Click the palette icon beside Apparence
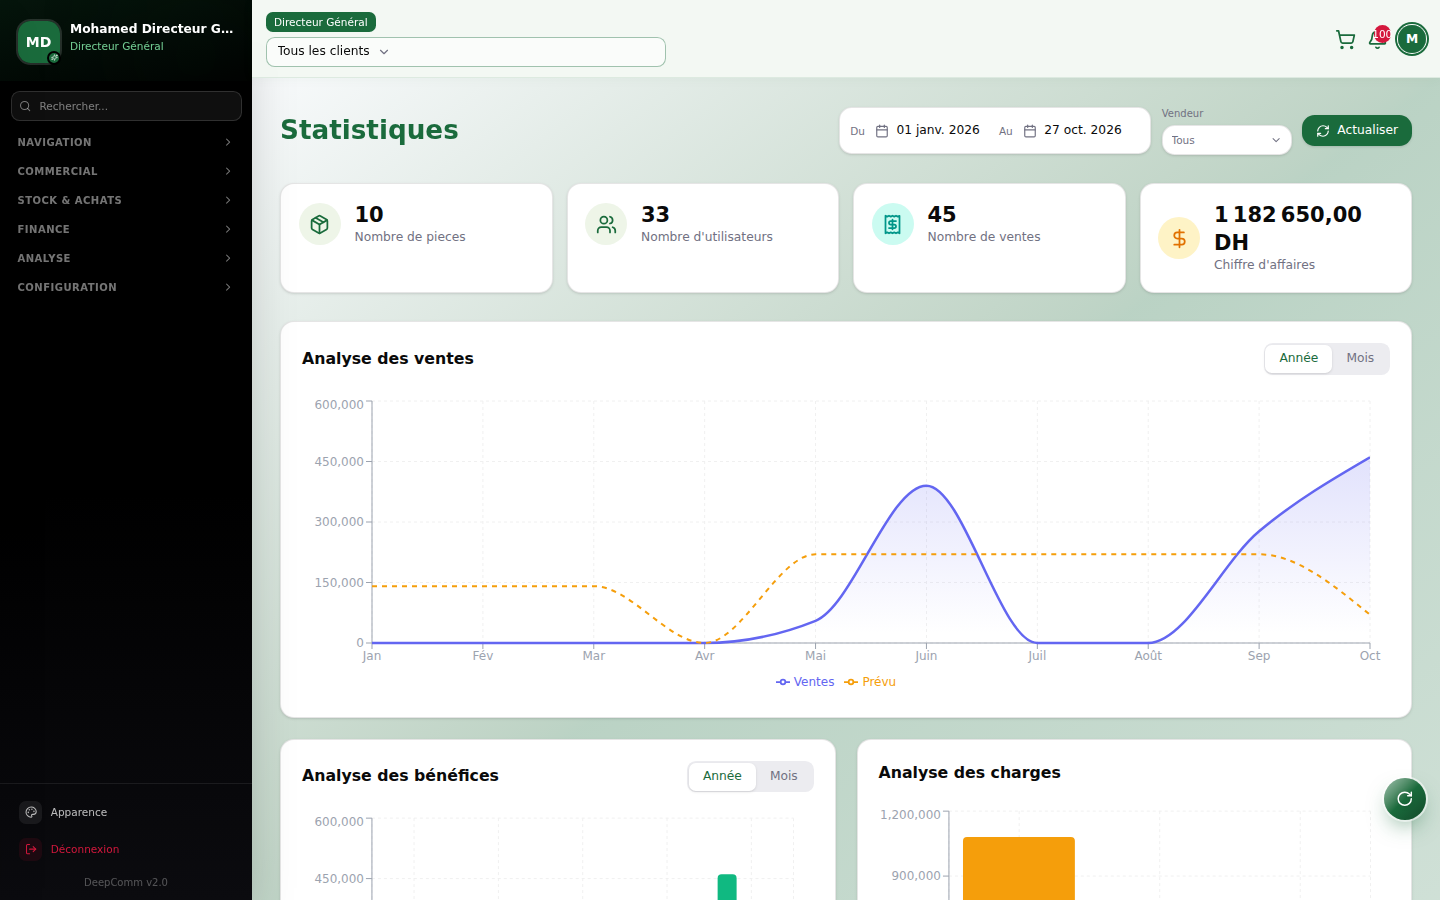 tap(31, 812)
